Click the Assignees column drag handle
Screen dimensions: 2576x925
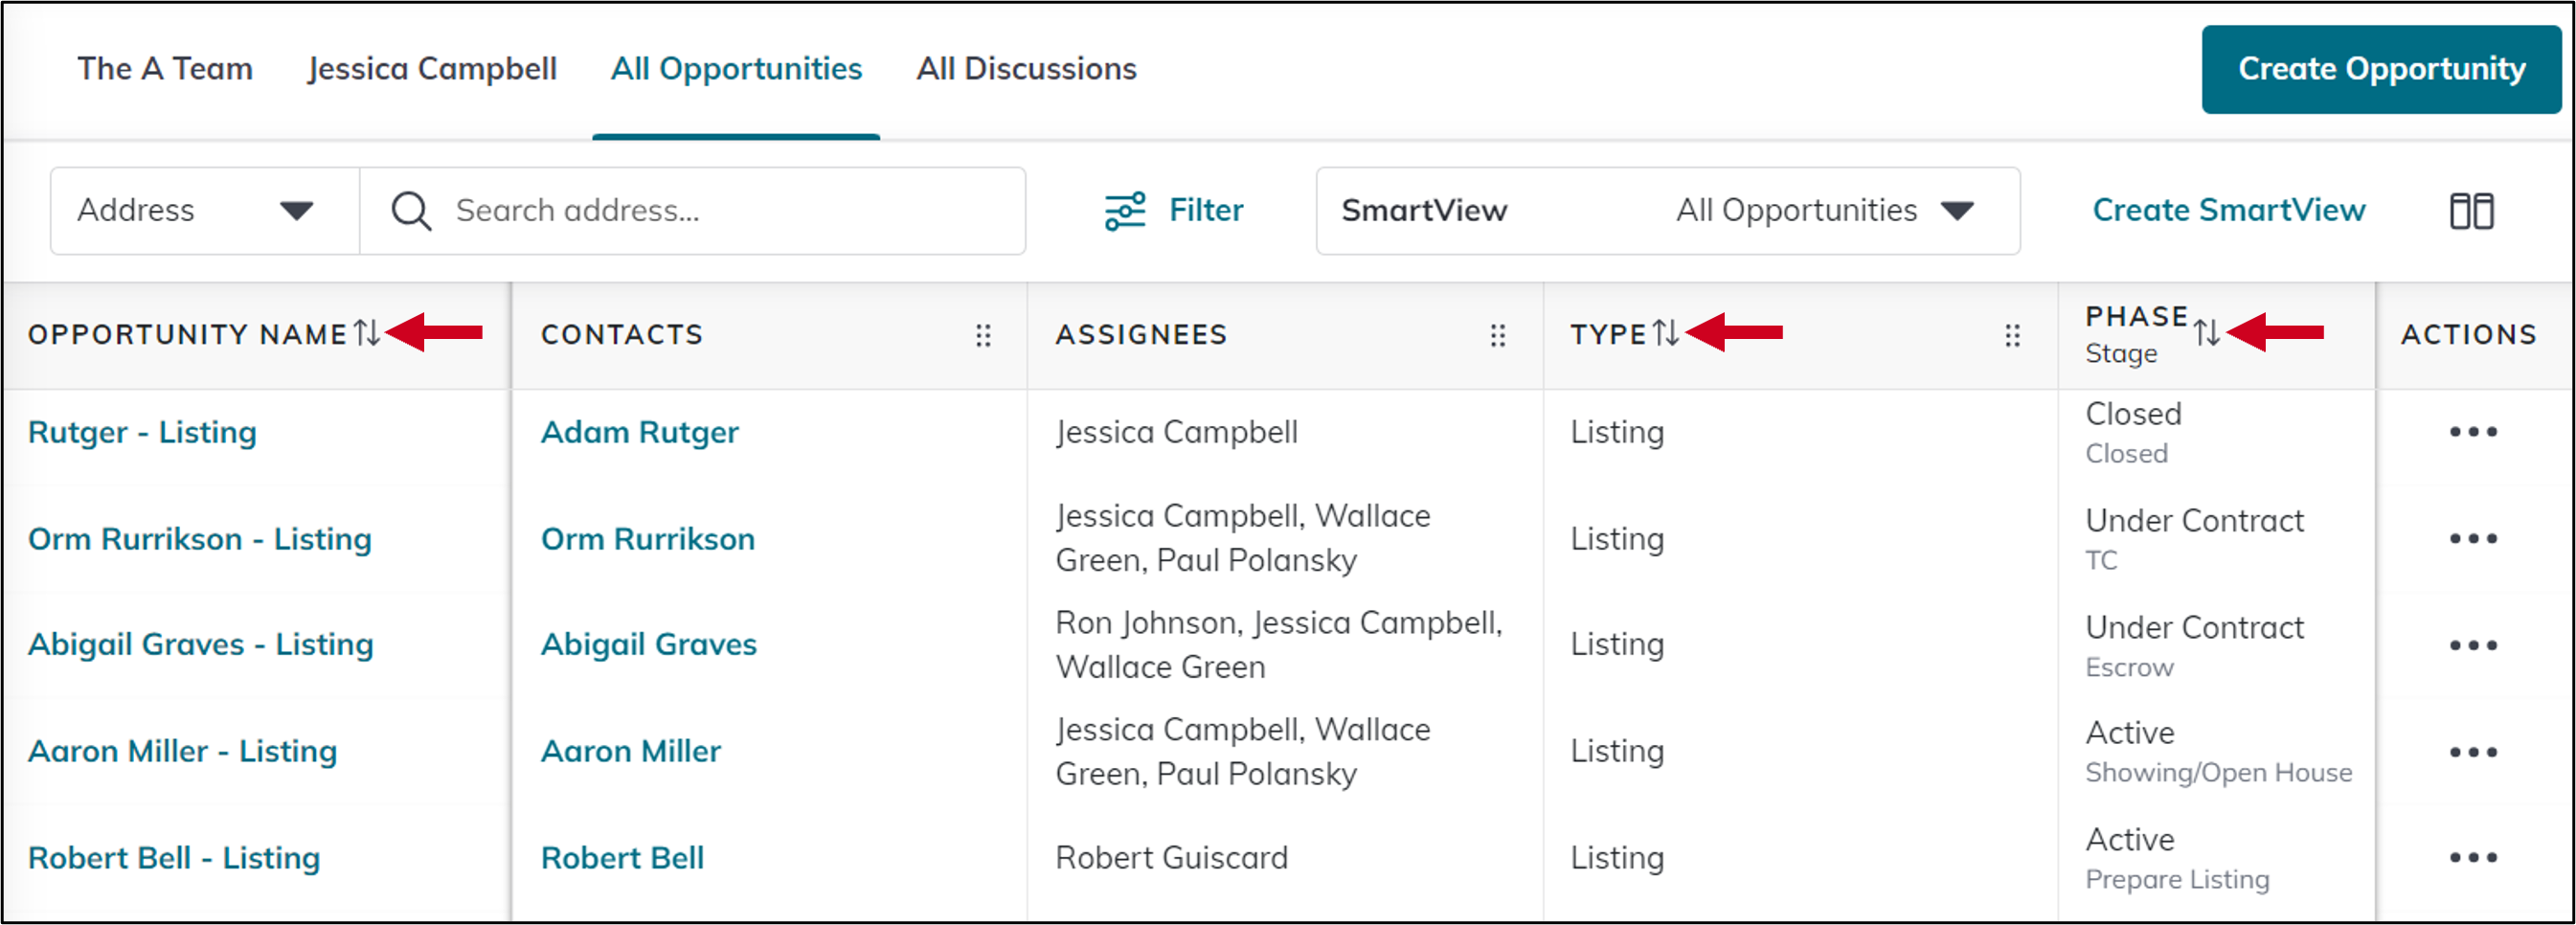[x=1497, y=335]
